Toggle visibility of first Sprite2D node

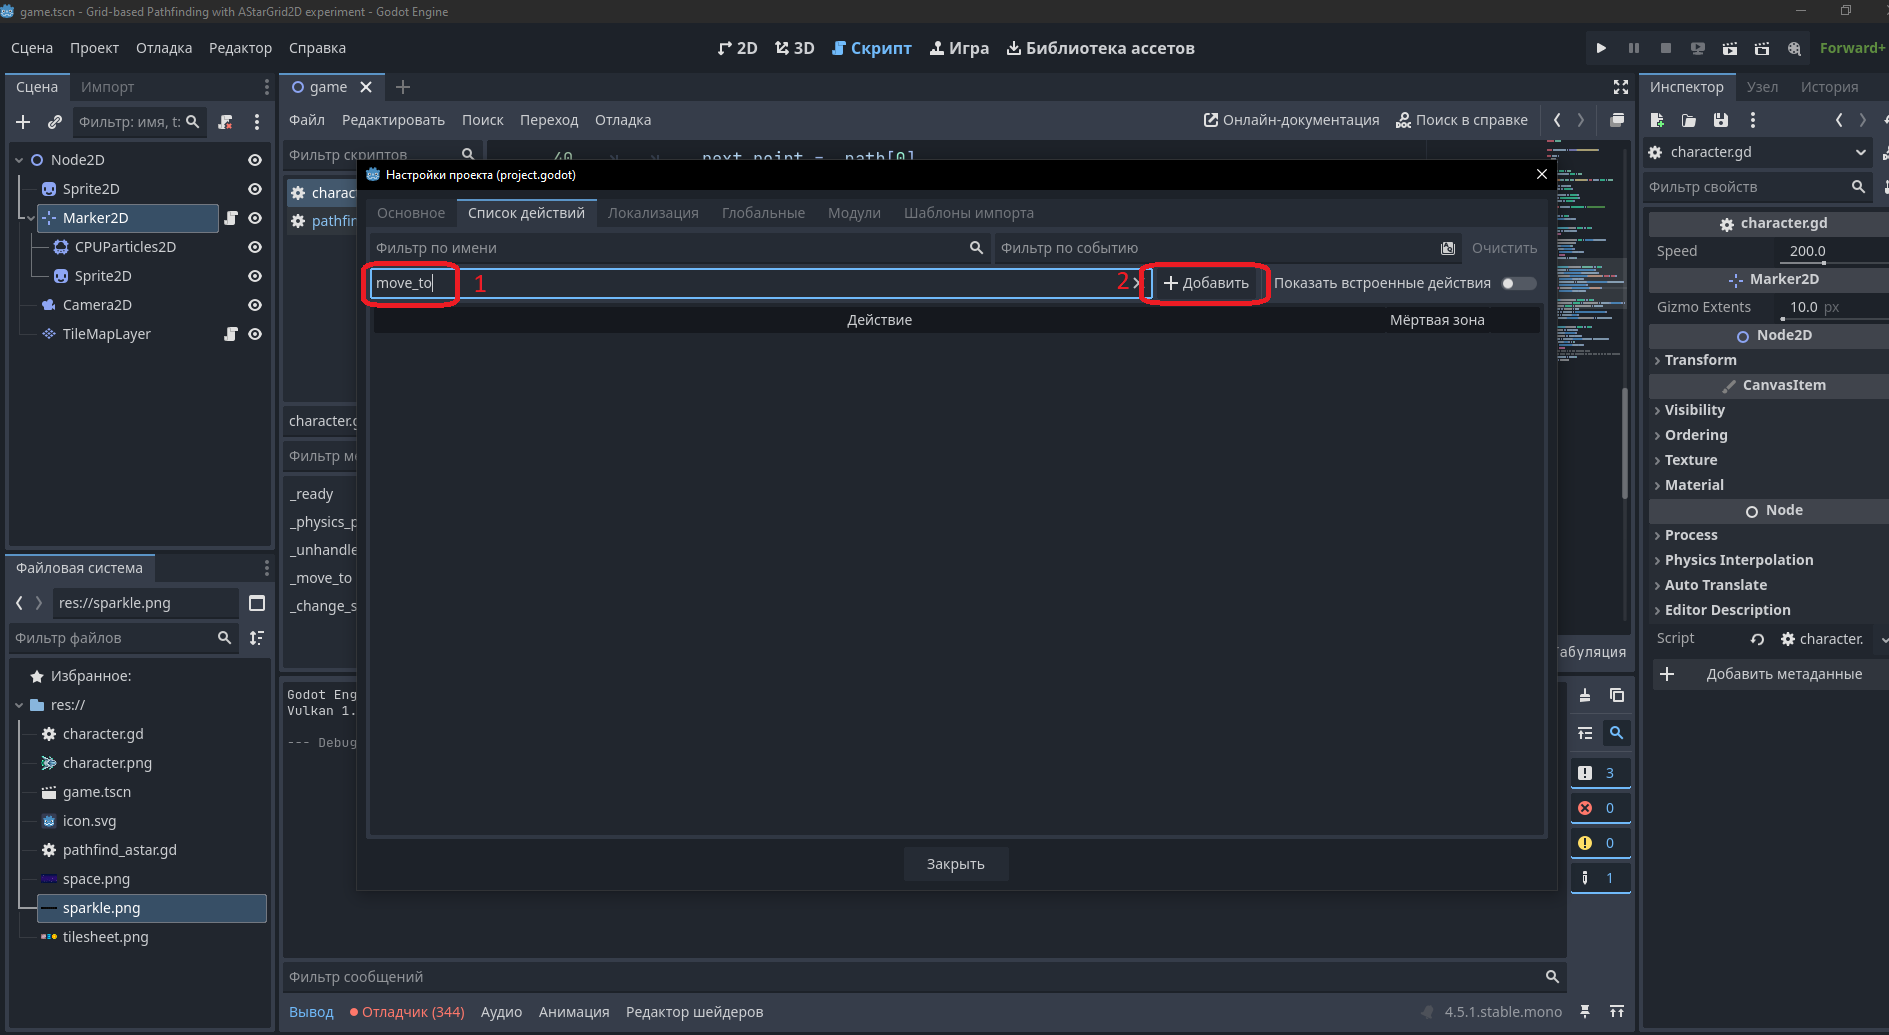255,189
